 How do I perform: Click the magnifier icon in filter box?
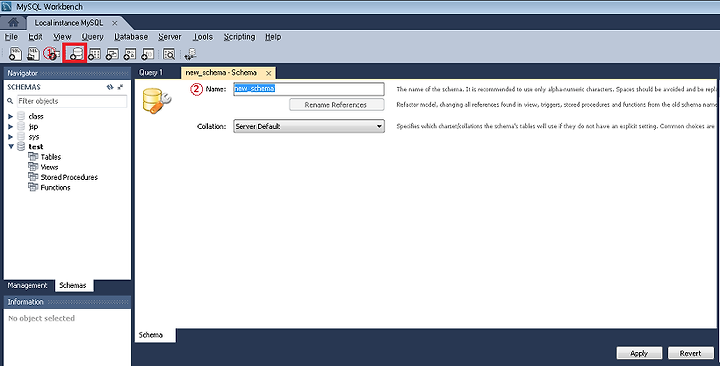(x=10, y=101)
